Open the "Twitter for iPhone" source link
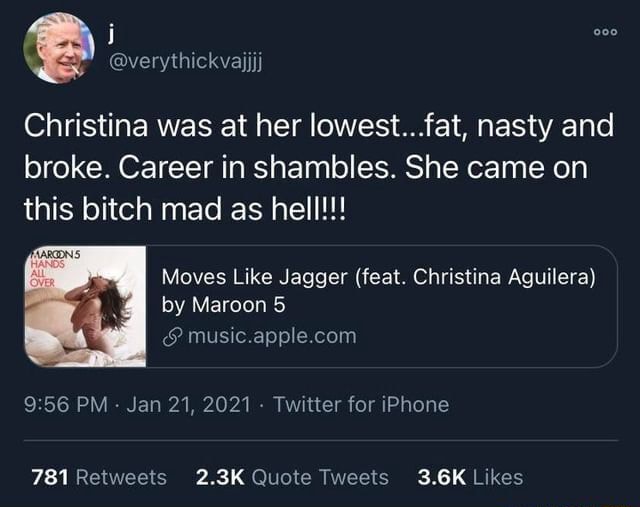This screenshot has height=507, width=640. [x=360, y=404]
